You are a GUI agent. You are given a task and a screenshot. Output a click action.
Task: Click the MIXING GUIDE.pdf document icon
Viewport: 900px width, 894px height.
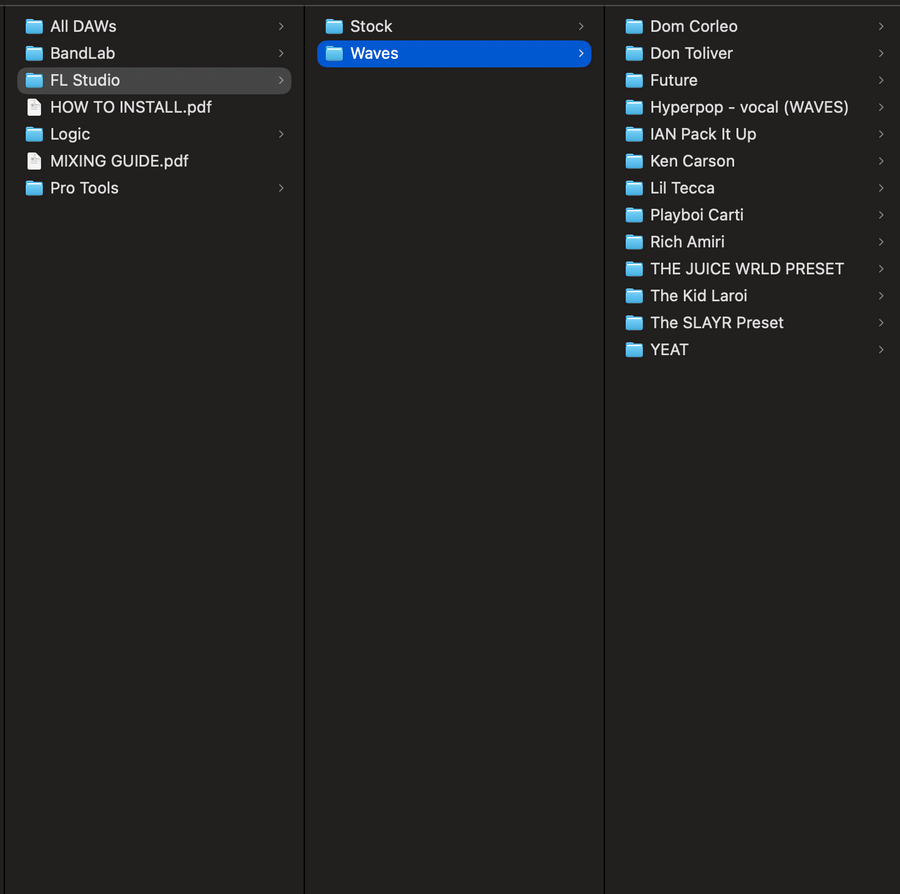tap(34, 161)
